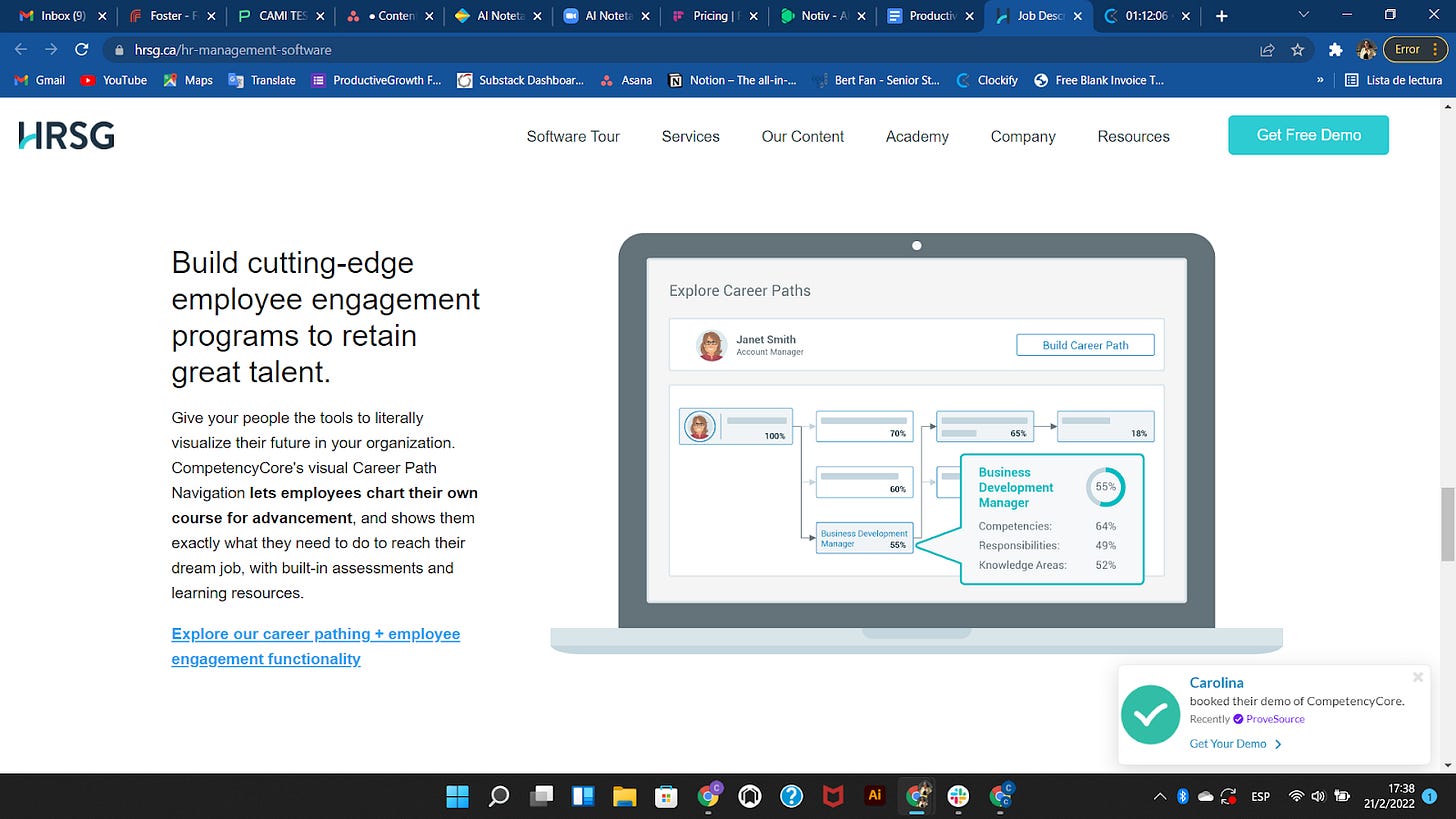This screenshot has height=819, width=1456.
Task: Click the Business Development Manager 55% node
Action: [864, 538]
